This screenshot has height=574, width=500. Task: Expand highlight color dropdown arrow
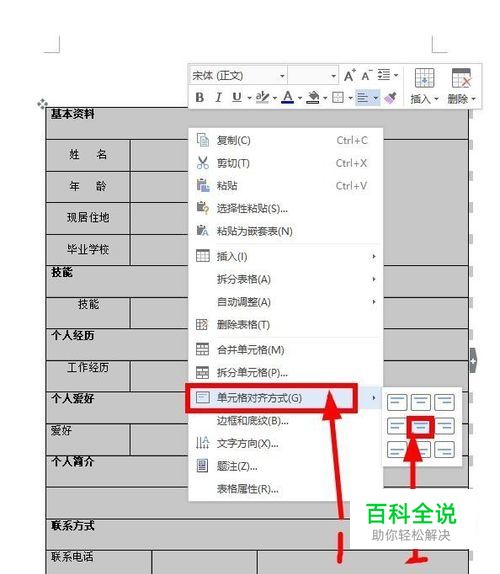(x=275, y=98)
